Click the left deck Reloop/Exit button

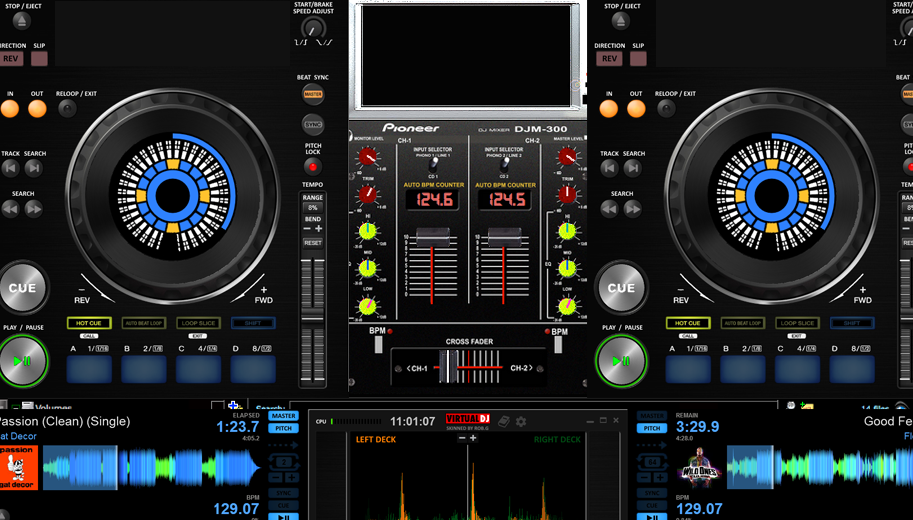tap(68, 108)
